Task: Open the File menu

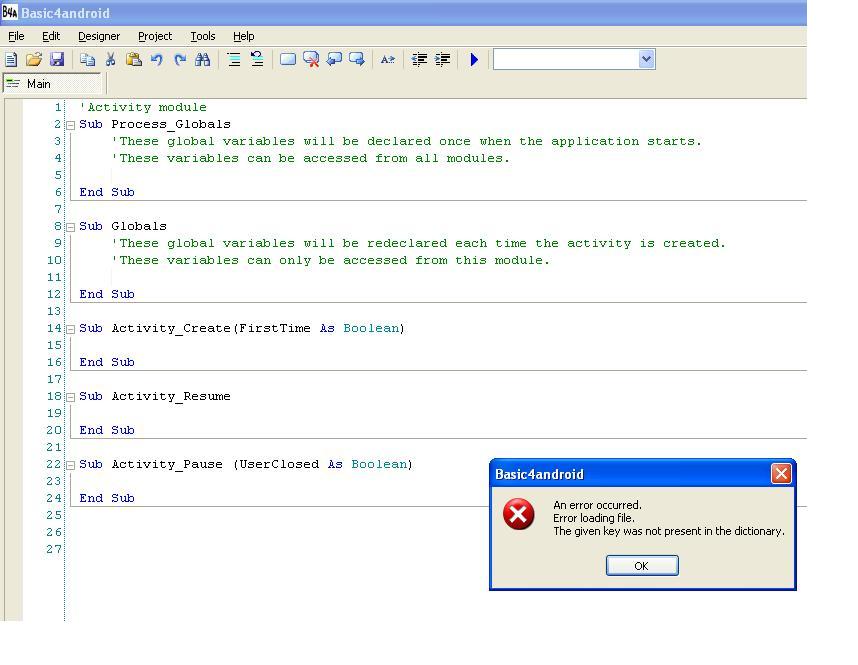Action: (16, 36)
